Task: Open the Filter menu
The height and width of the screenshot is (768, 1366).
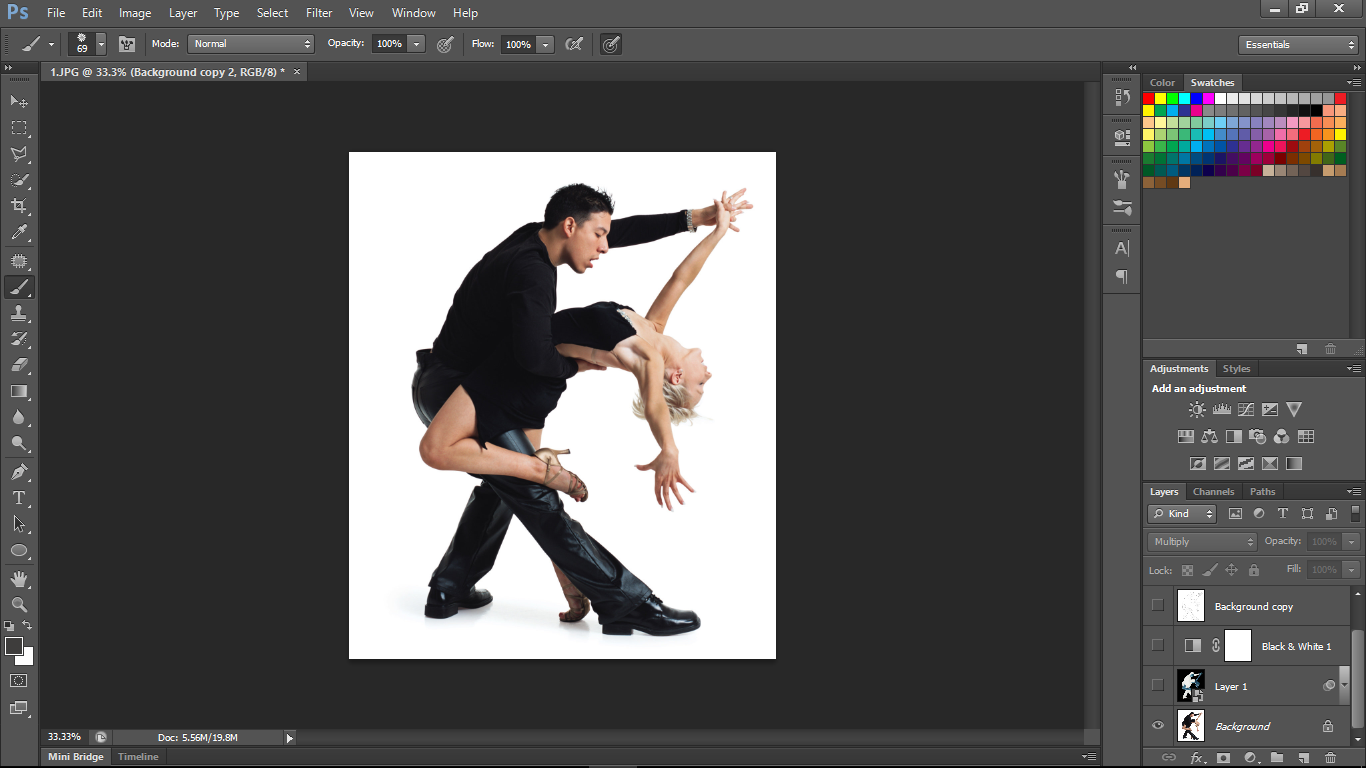Action: [x=319, y=13]
